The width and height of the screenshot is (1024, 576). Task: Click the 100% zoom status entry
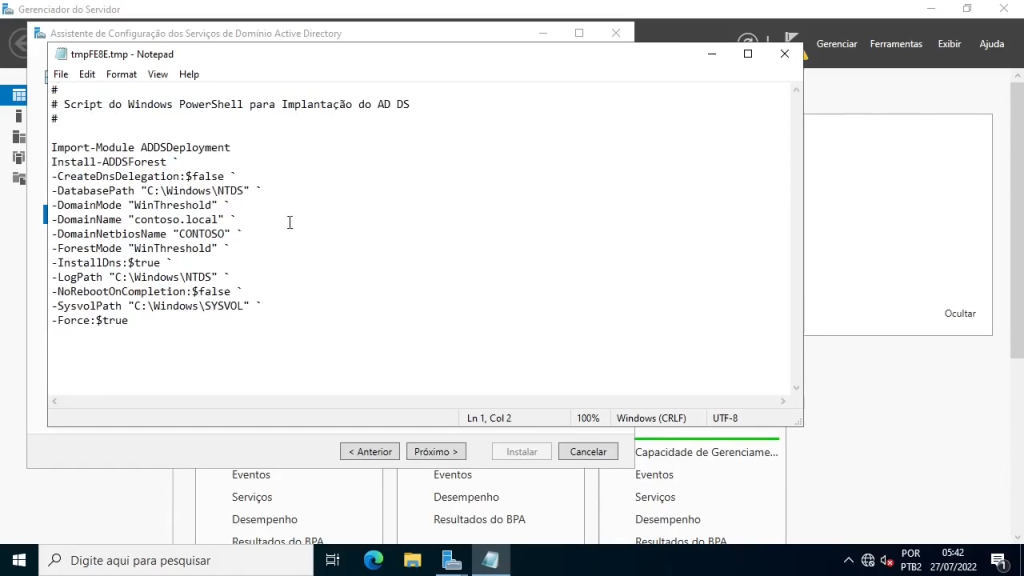click(x=588, y=418)
